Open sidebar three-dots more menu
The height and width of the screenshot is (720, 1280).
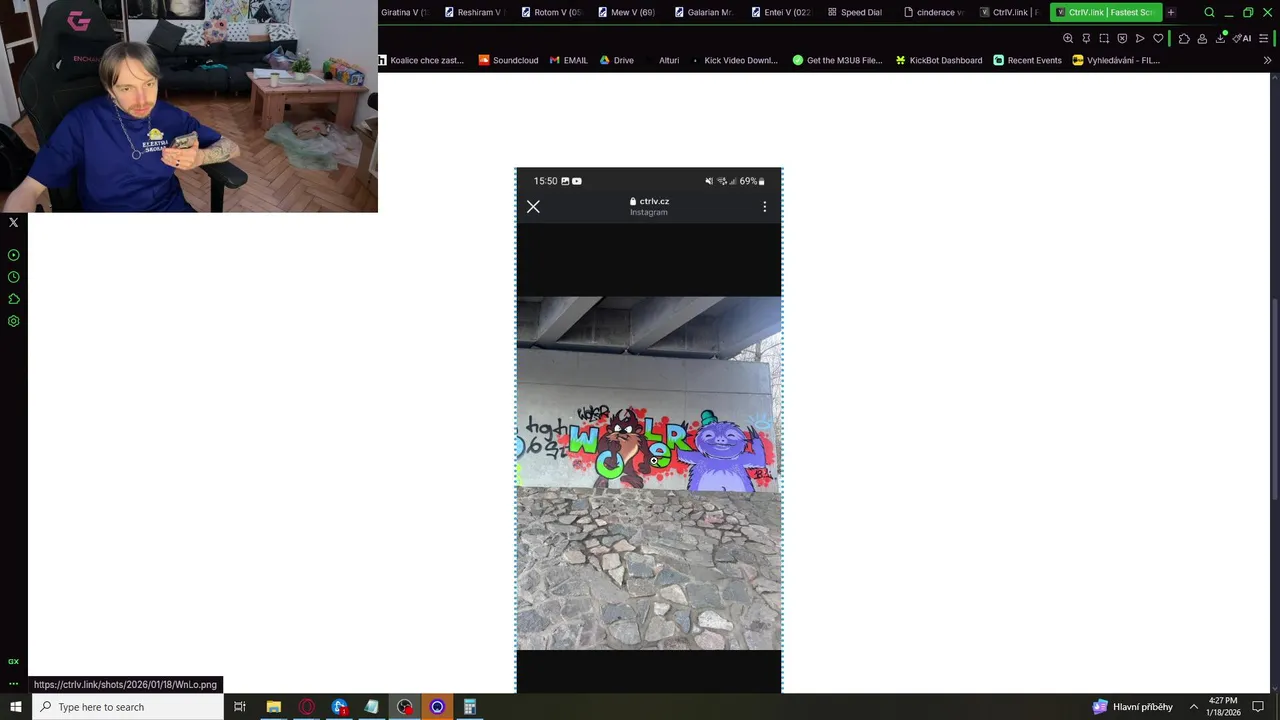(13, 684)
